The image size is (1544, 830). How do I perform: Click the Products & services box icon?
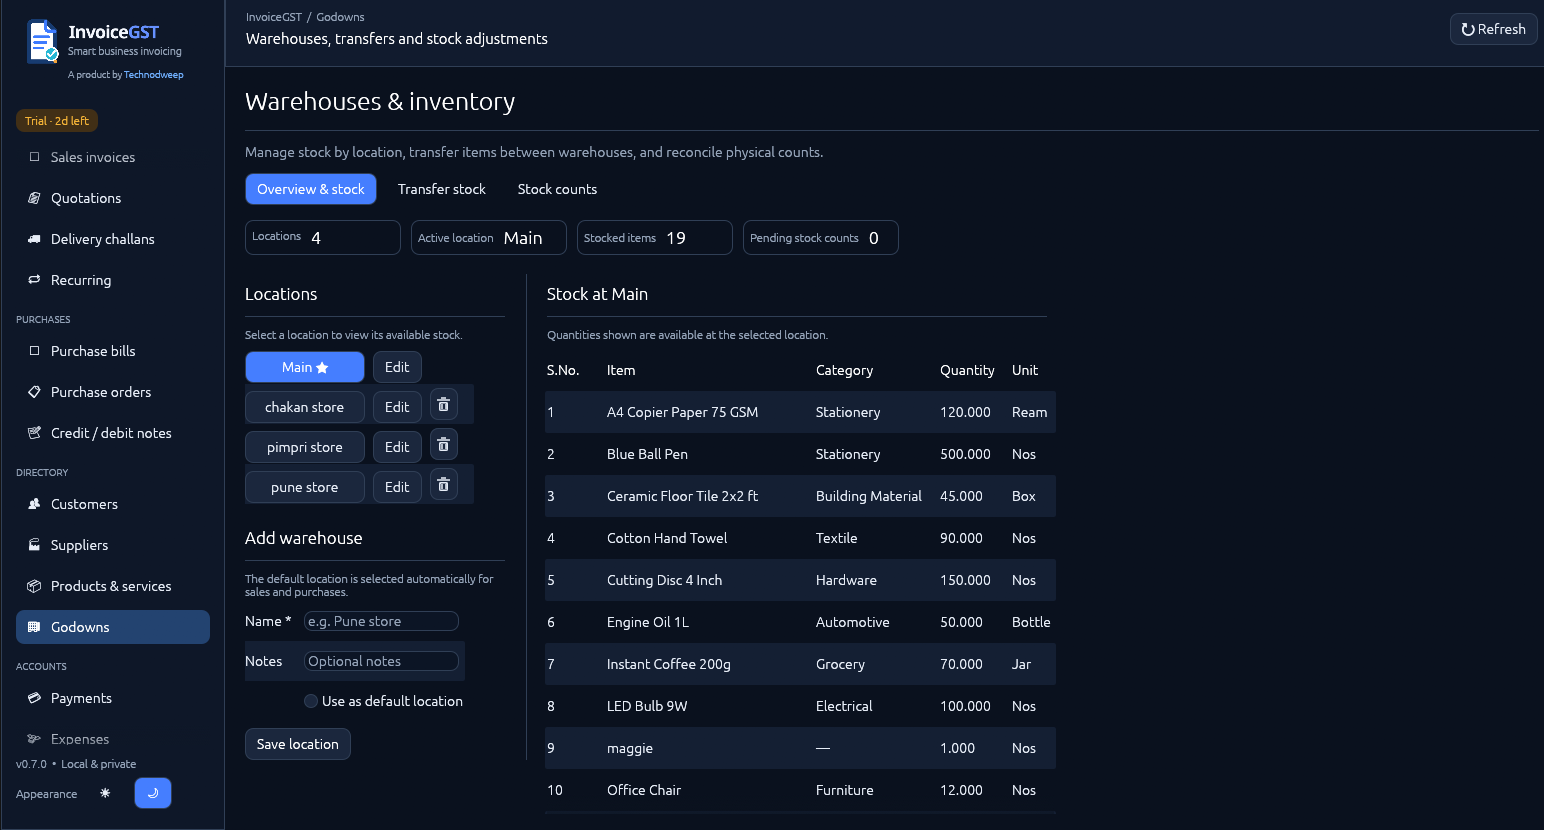(34, 586)
